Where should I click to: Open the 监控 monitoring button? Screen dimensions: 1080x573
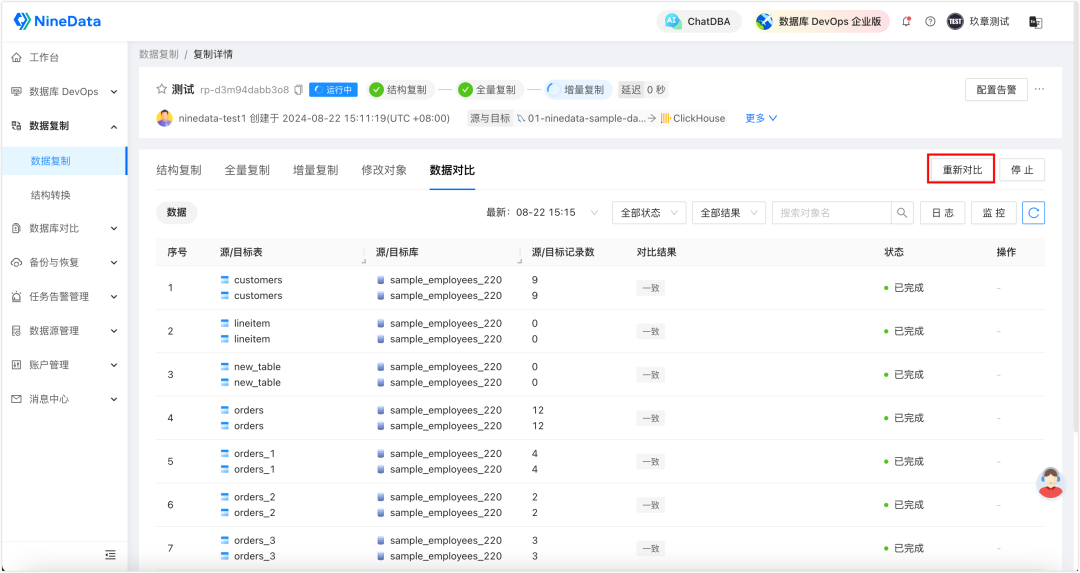coord(994,213)
